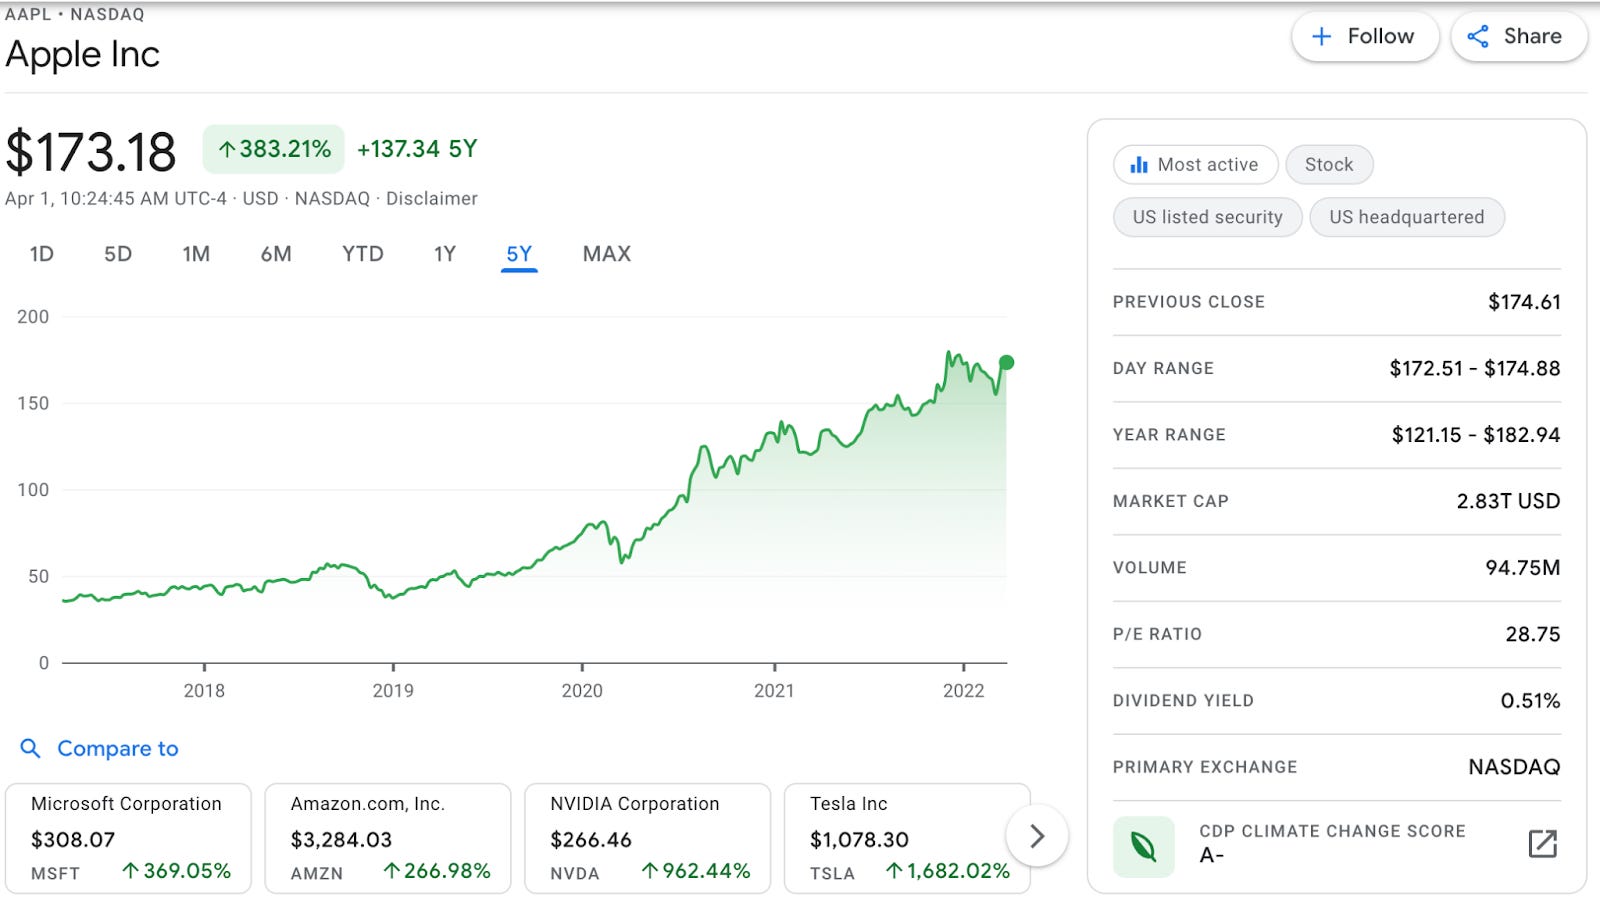Click the +137.34 5Y change value
This screenshot has height=910, width=1600.
(x=417, y=149)
